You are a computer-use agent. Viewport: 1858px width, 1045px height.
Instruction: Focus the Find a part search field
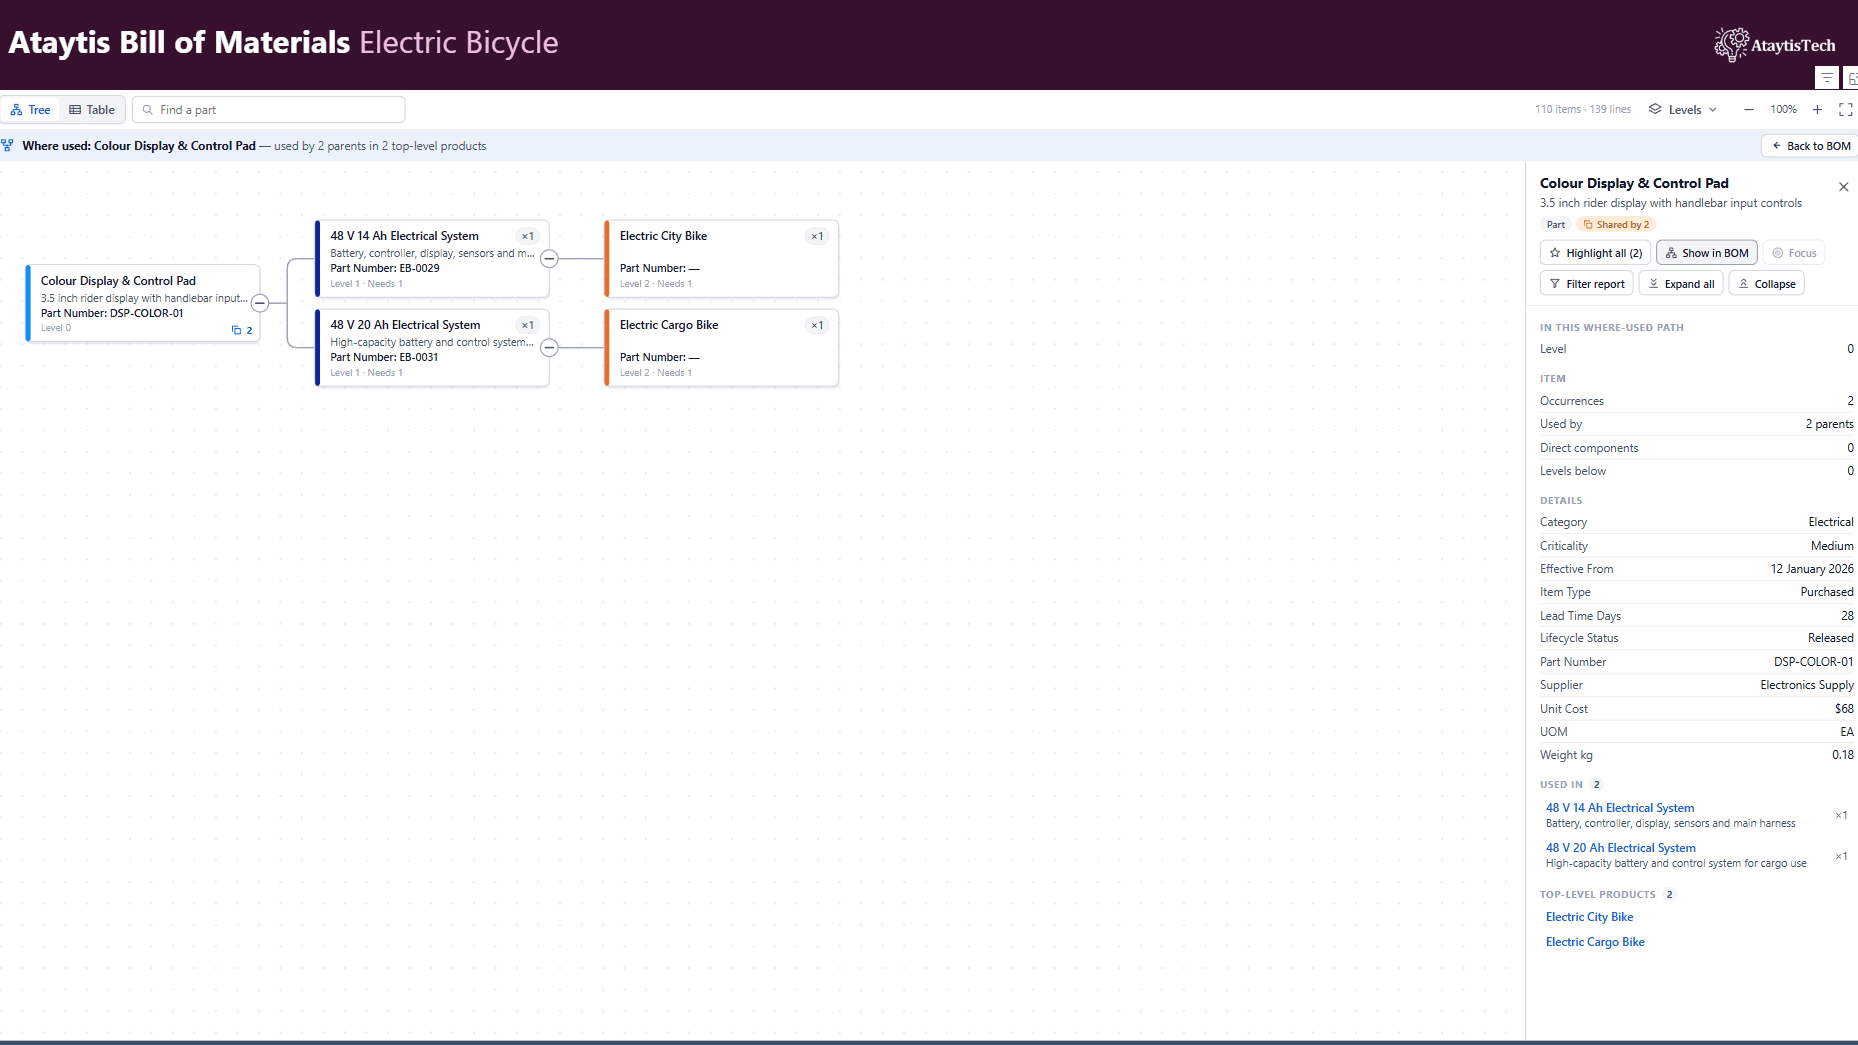point(269,110)
